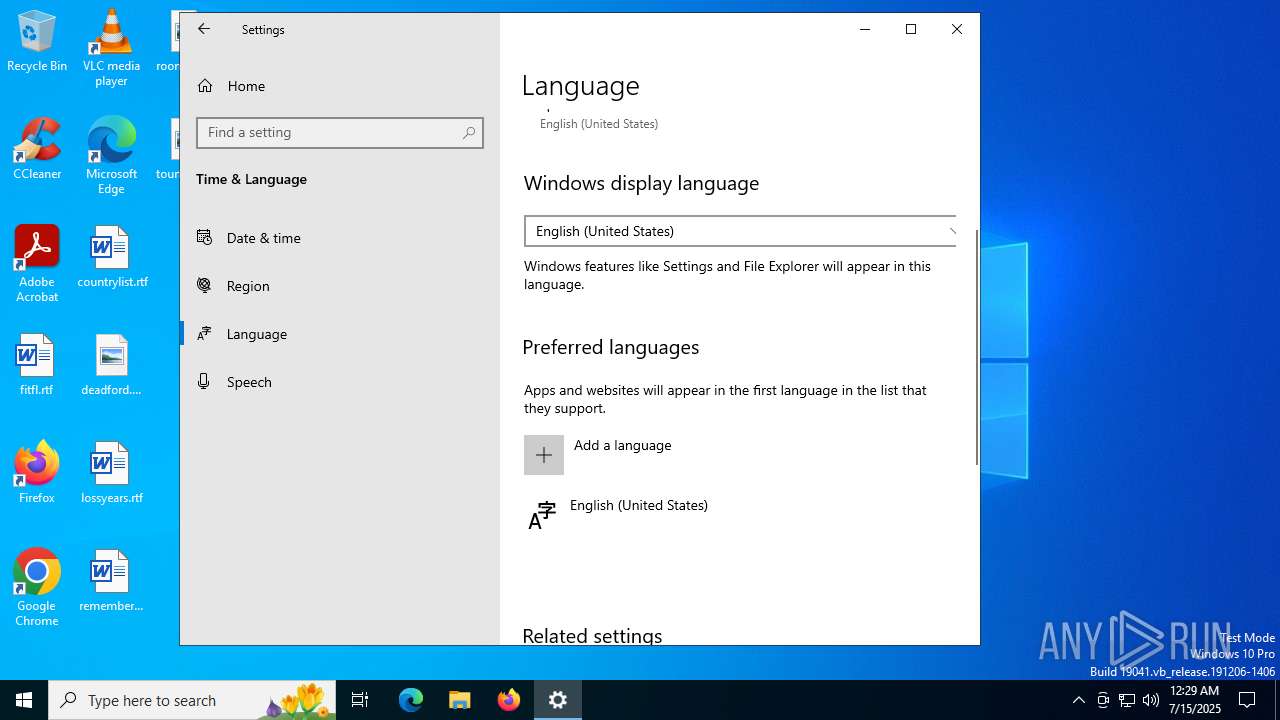Open Firefox from the taskbar
This screenshot has width=1280, height=720.
pos(509,700)
